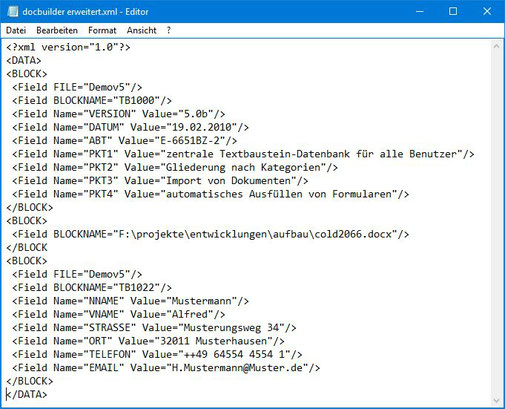This screenshot has height=409, width=505.
Task: Close the Editor window
Action: tap(487, 11)
